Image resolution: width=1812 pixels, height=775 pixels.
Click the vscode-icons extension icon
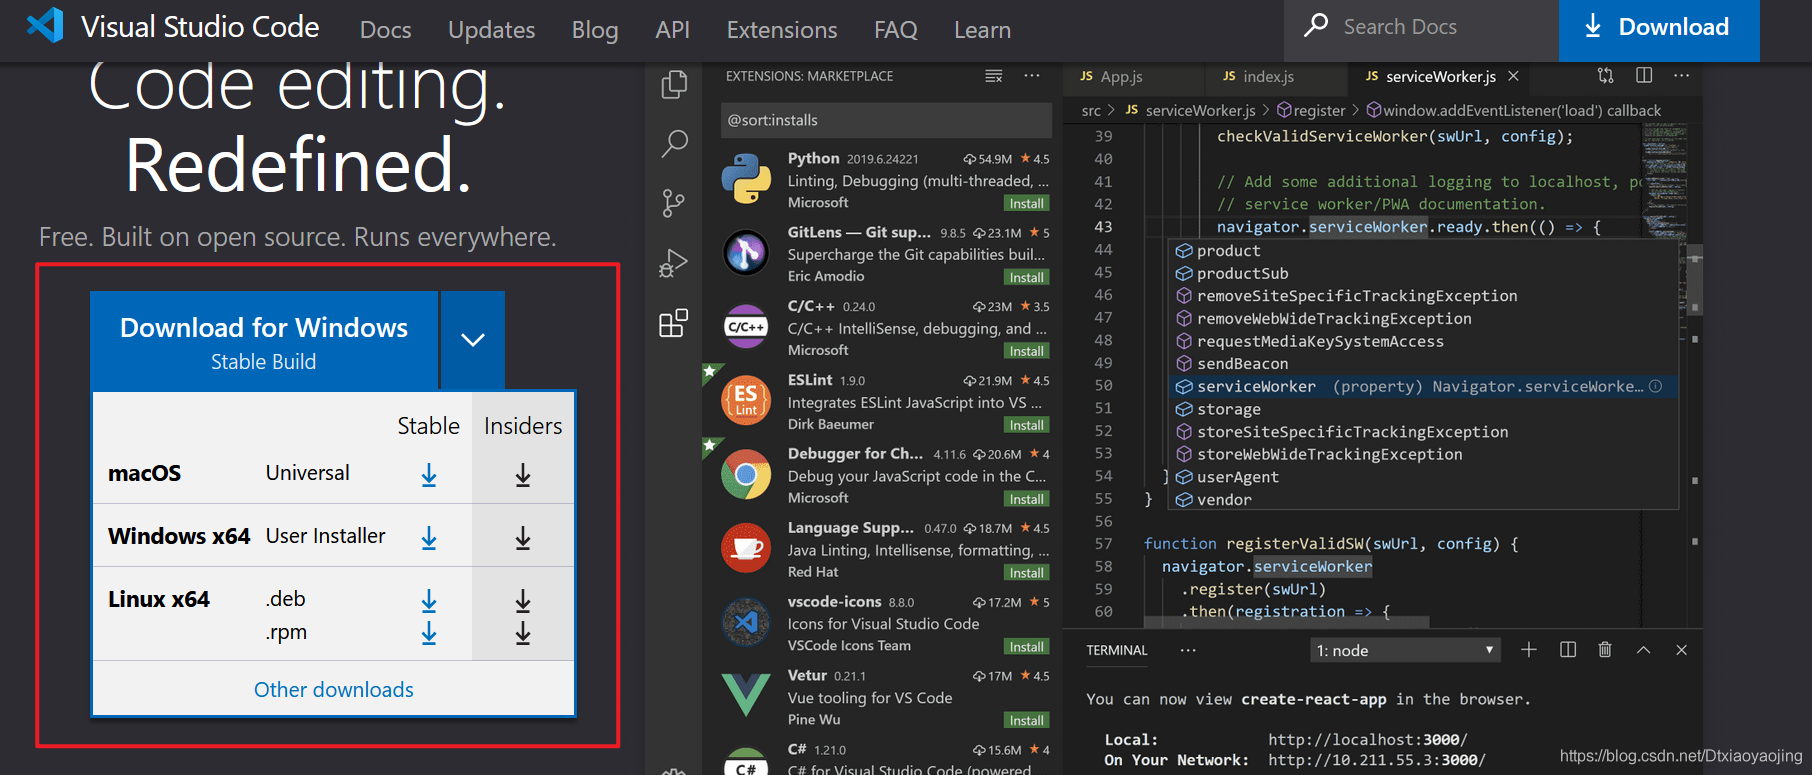(746, 622)
